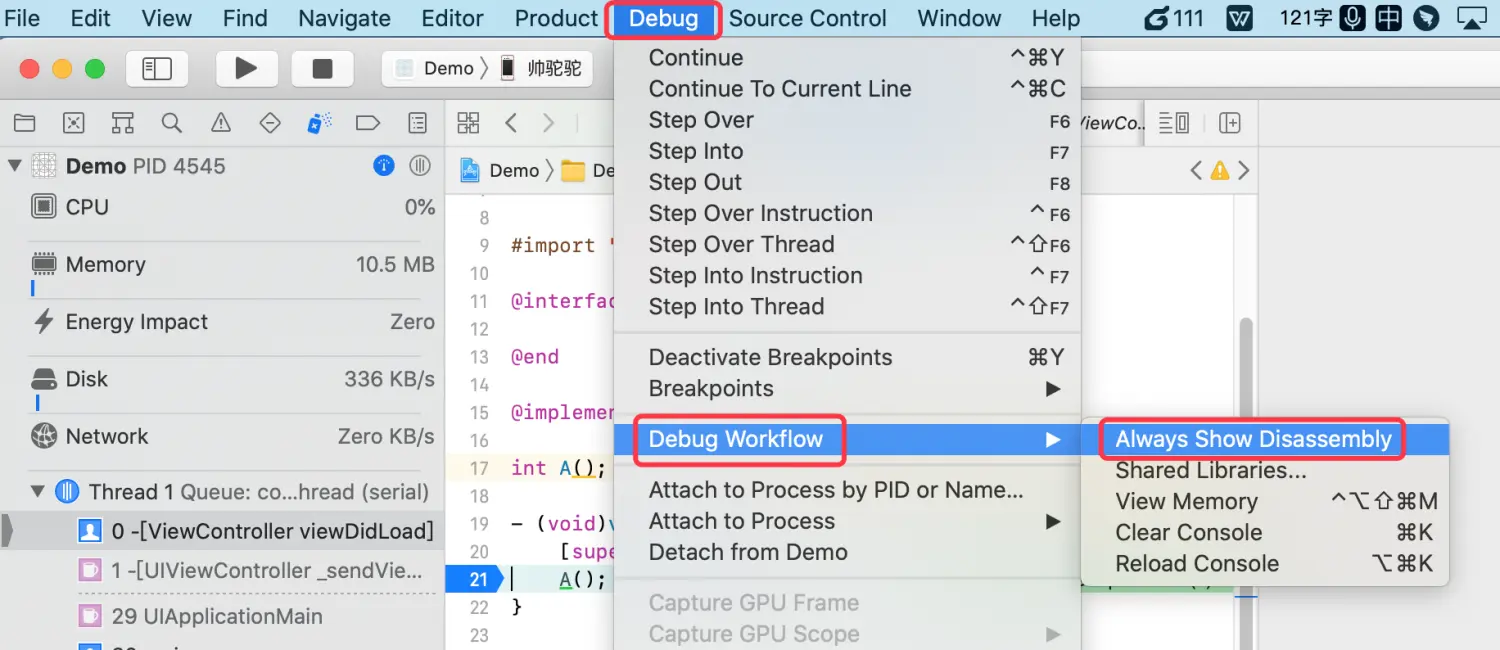The image size is (1500, 650).
Task: Open the Issue navigator warning icon
Action: pyautogui.click(x=221, y=123)
